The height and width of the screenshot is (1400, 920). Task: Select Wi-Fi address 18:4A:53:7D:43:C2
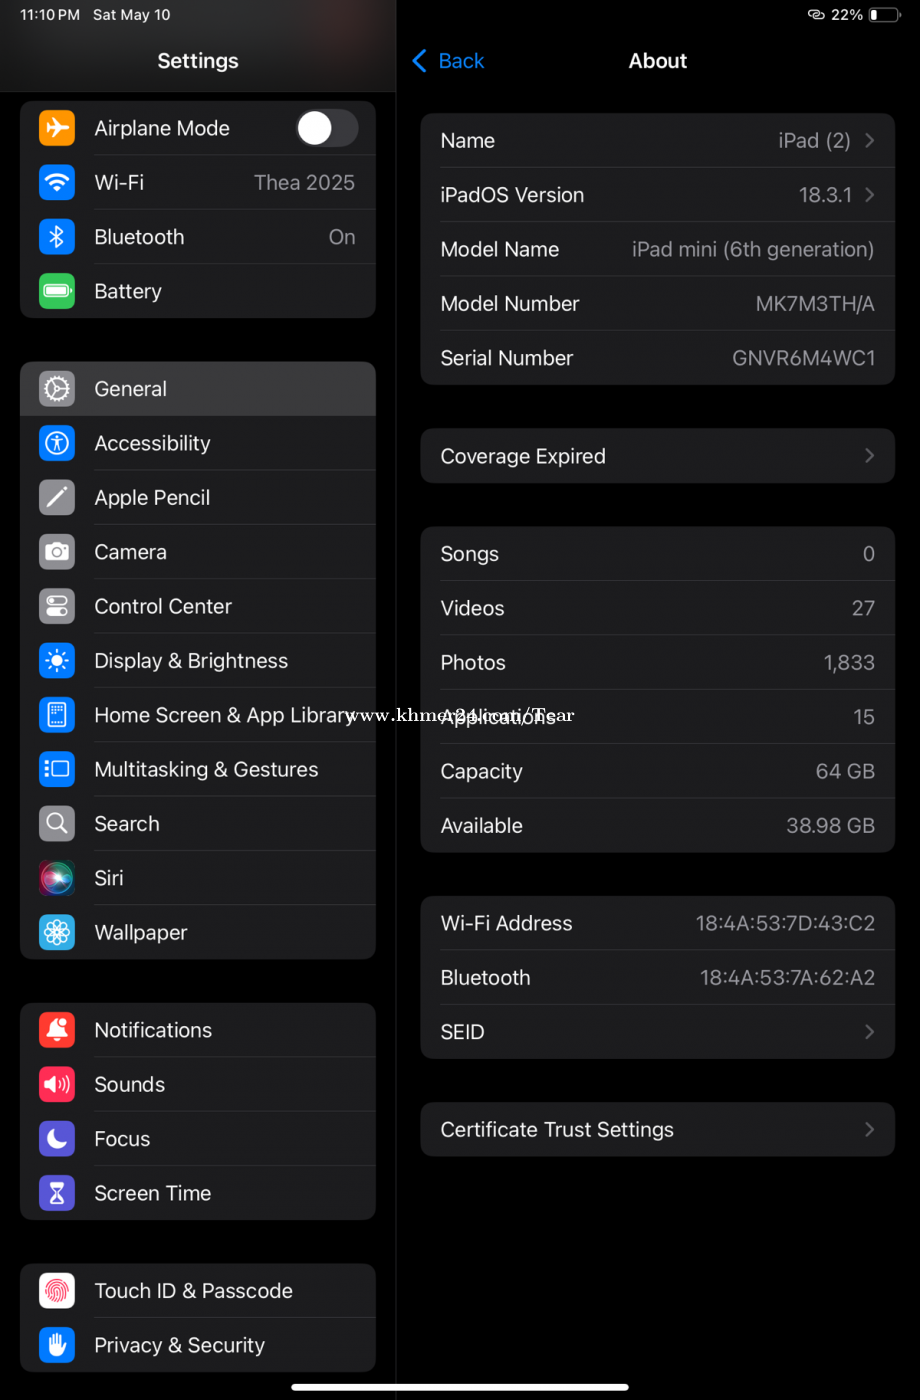click(785, 924)
